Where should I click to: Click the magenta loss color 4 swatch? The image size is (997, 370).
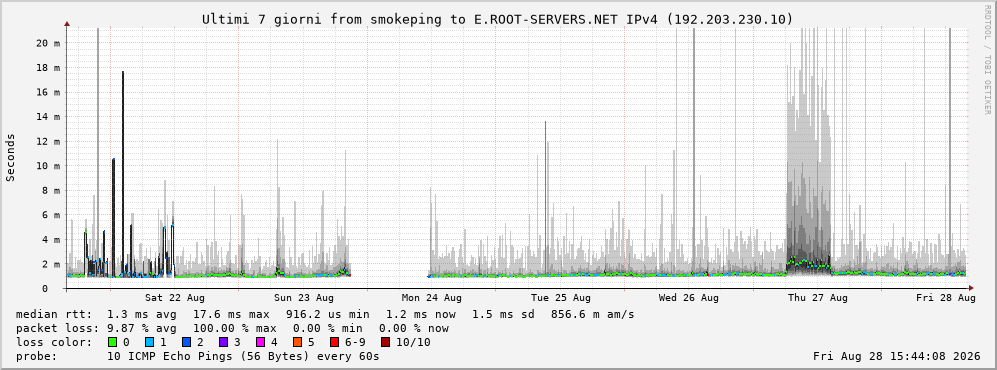click(x=261, y=342)
